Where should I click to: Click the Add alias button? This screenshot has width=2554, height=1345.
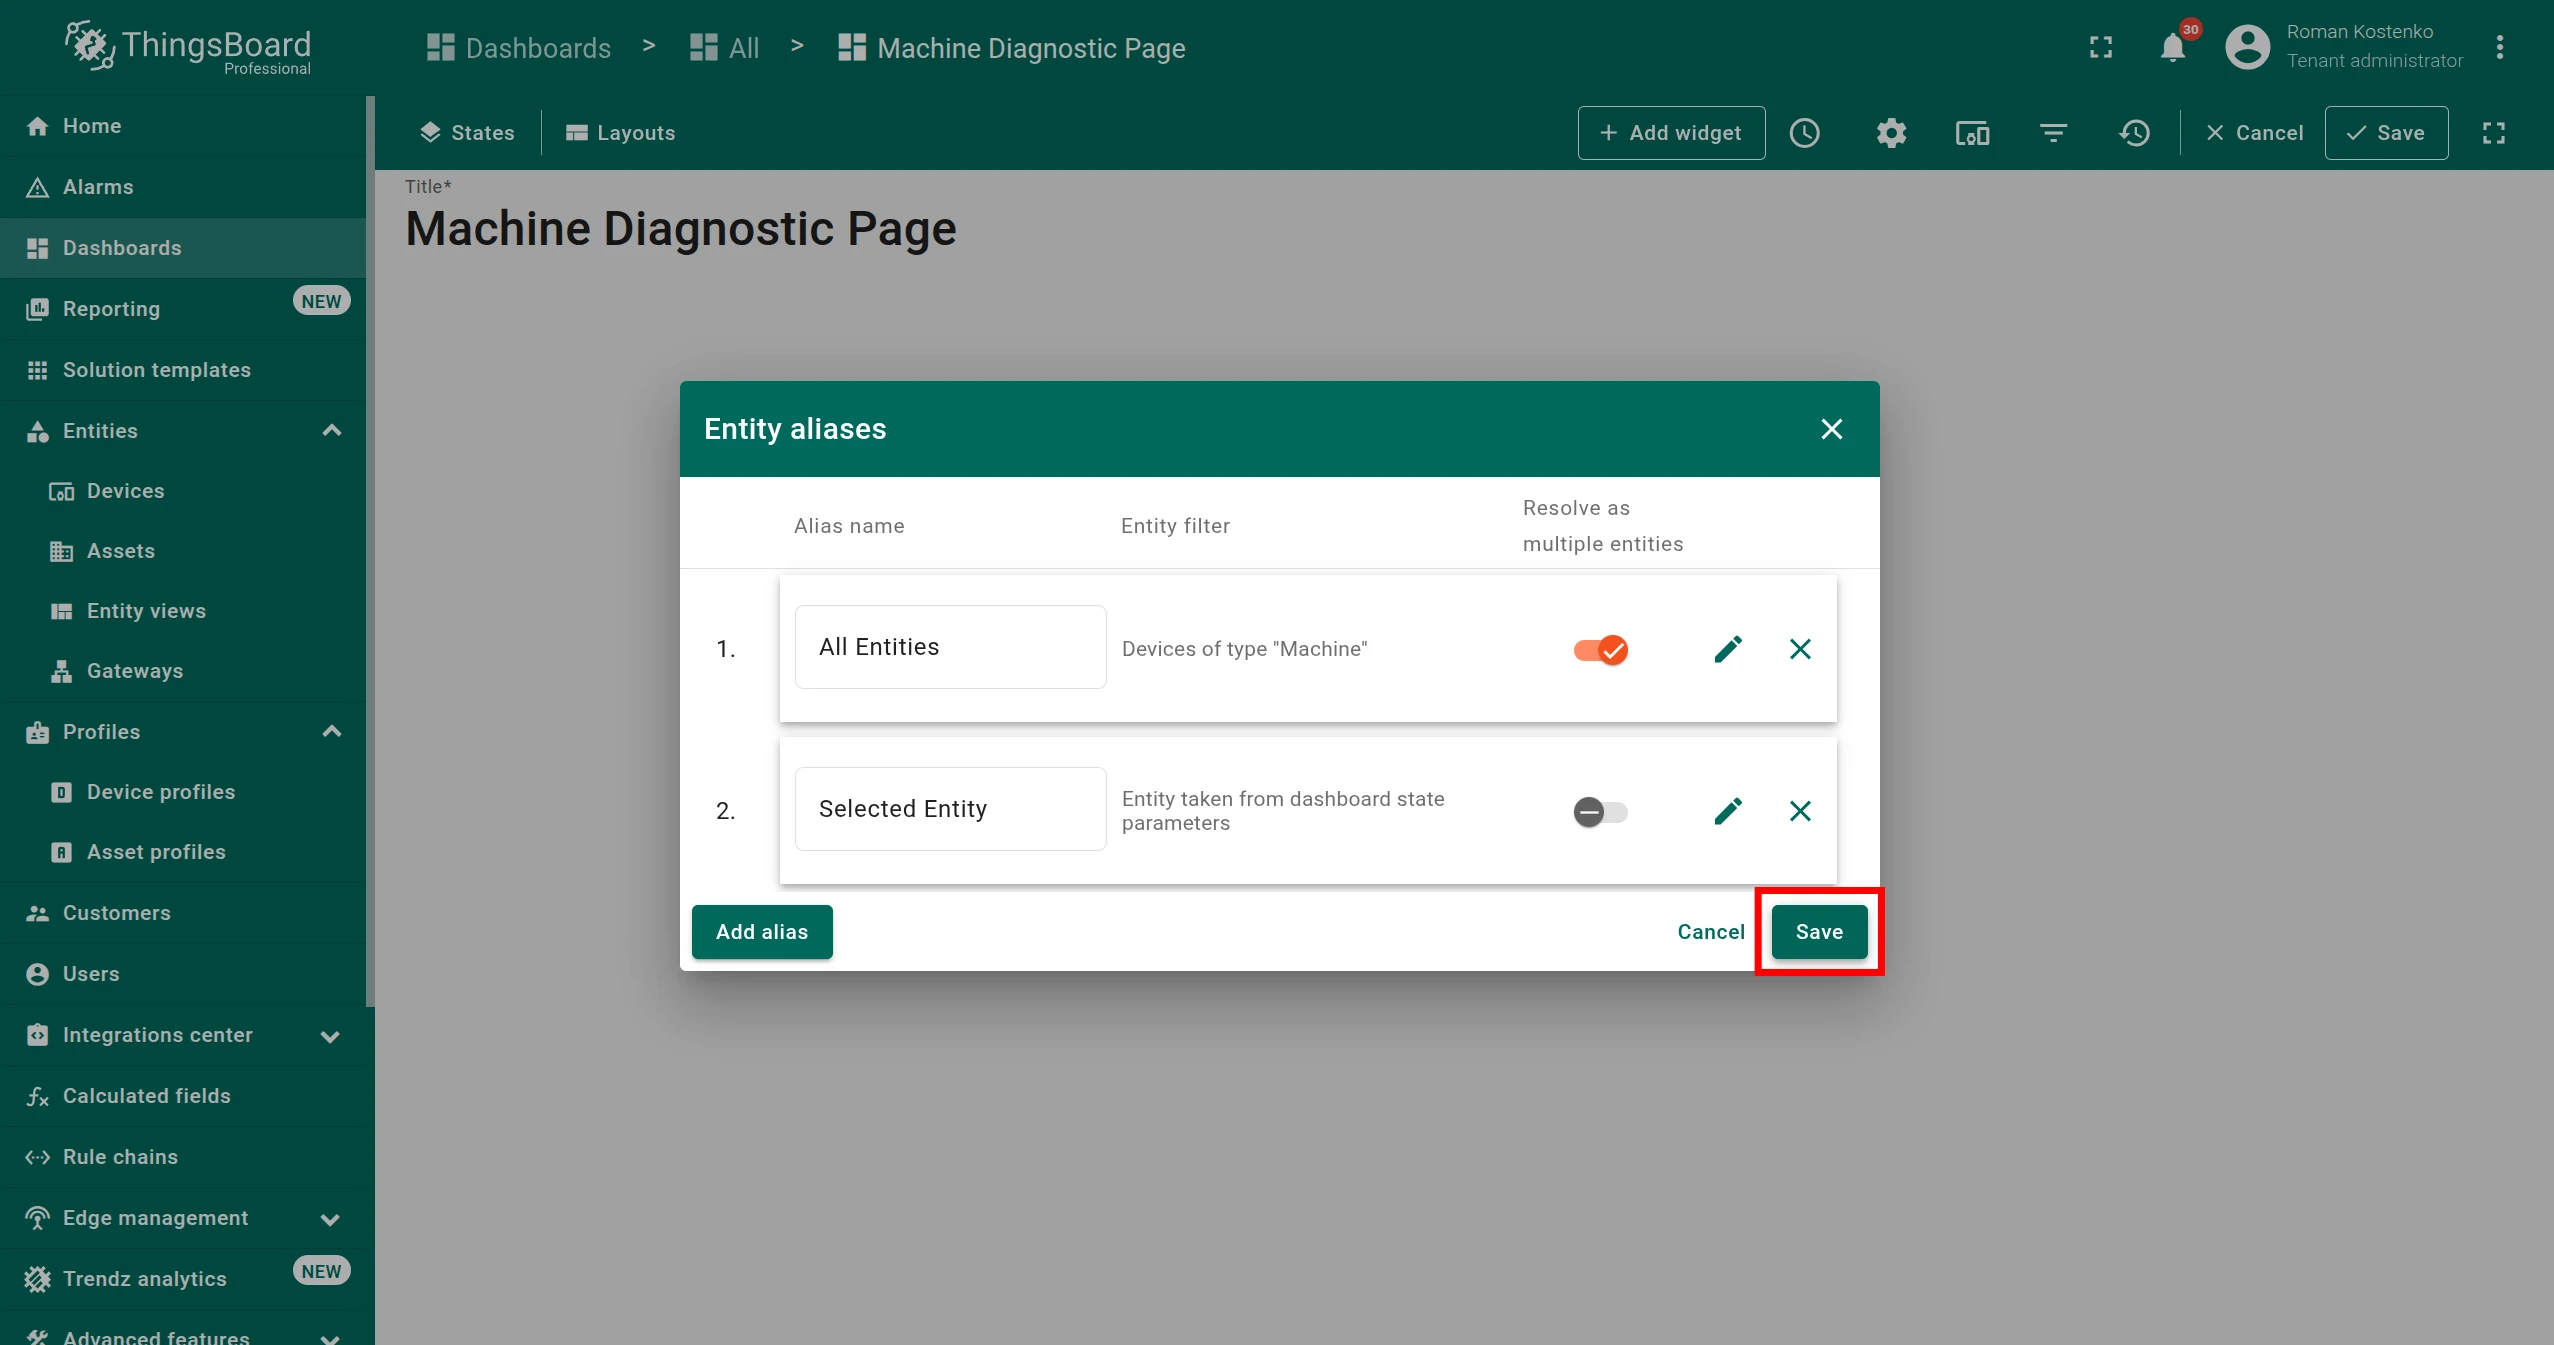tap(762, 932)
